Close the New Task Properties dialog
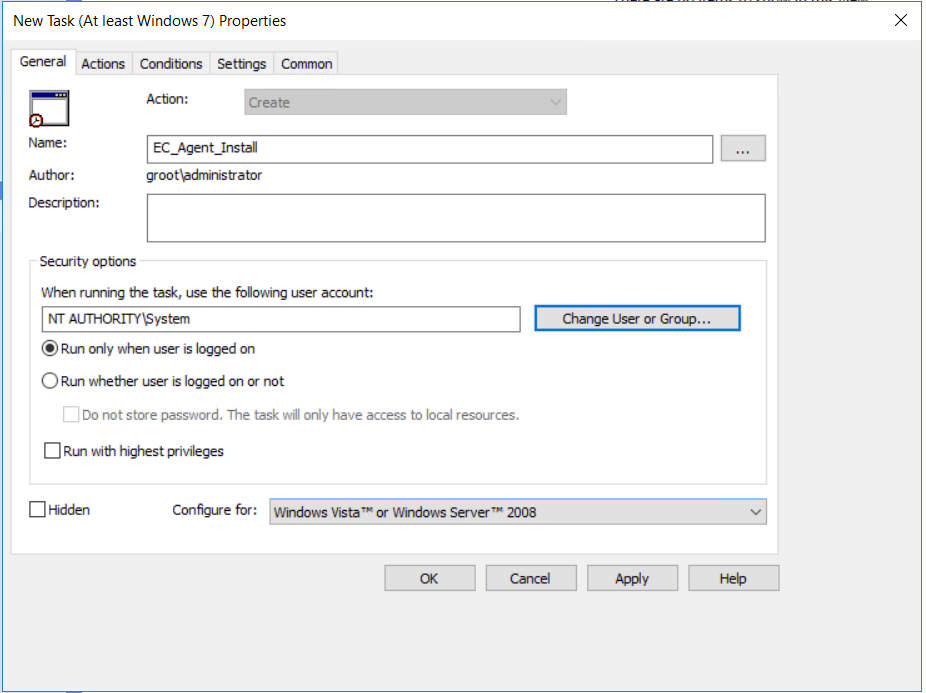This screenshot has height=693, width=926. point(901,20)
